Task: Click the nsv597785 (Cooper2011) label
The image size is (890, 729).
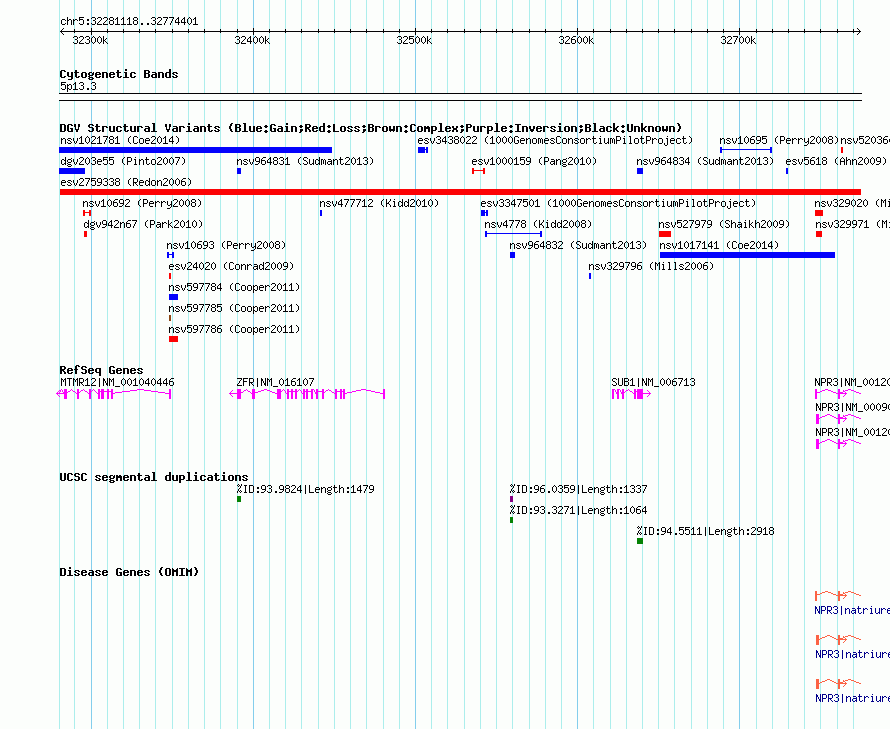Action: coord(234,308)
